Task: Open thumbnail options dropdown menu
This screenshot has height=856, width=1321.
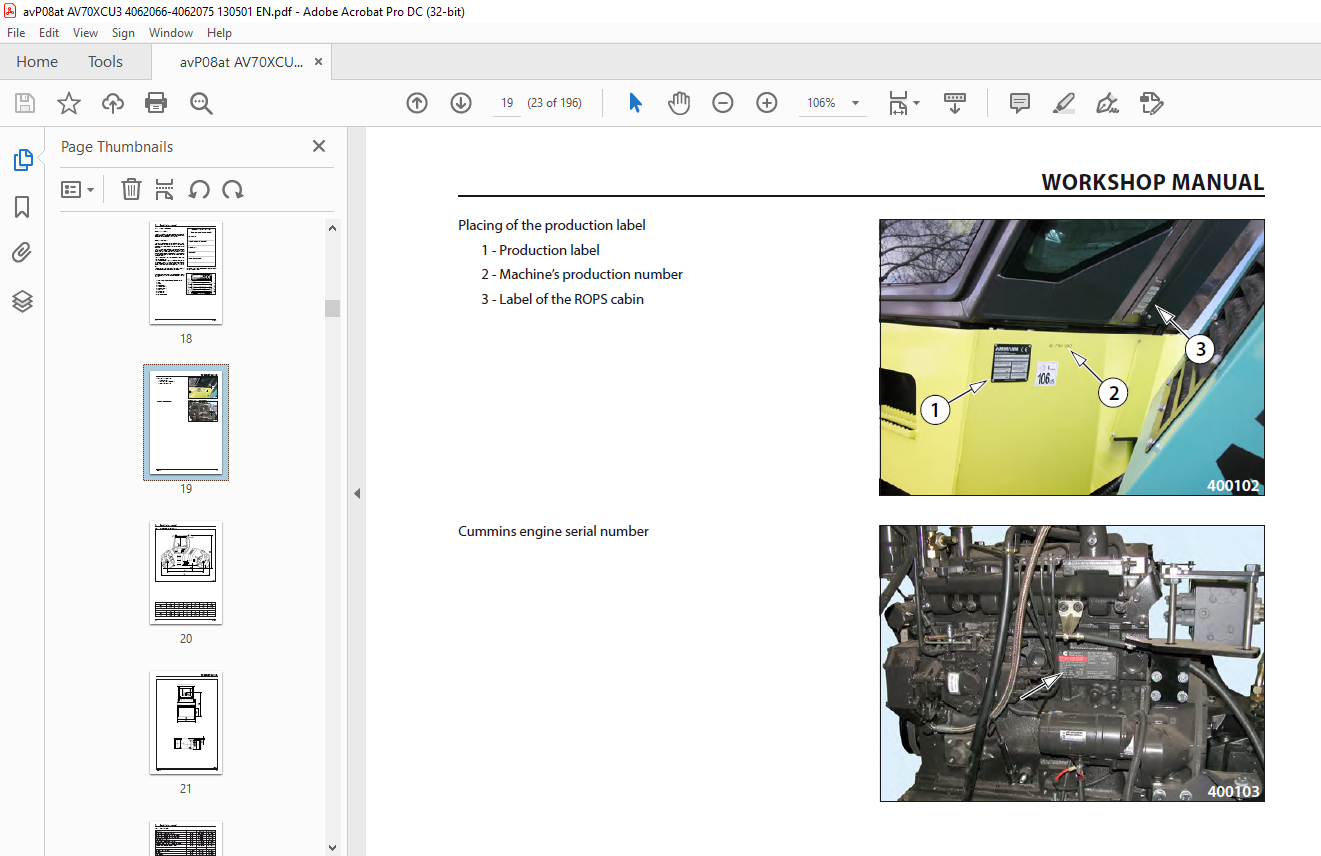Action: click(x=78, y=189)
